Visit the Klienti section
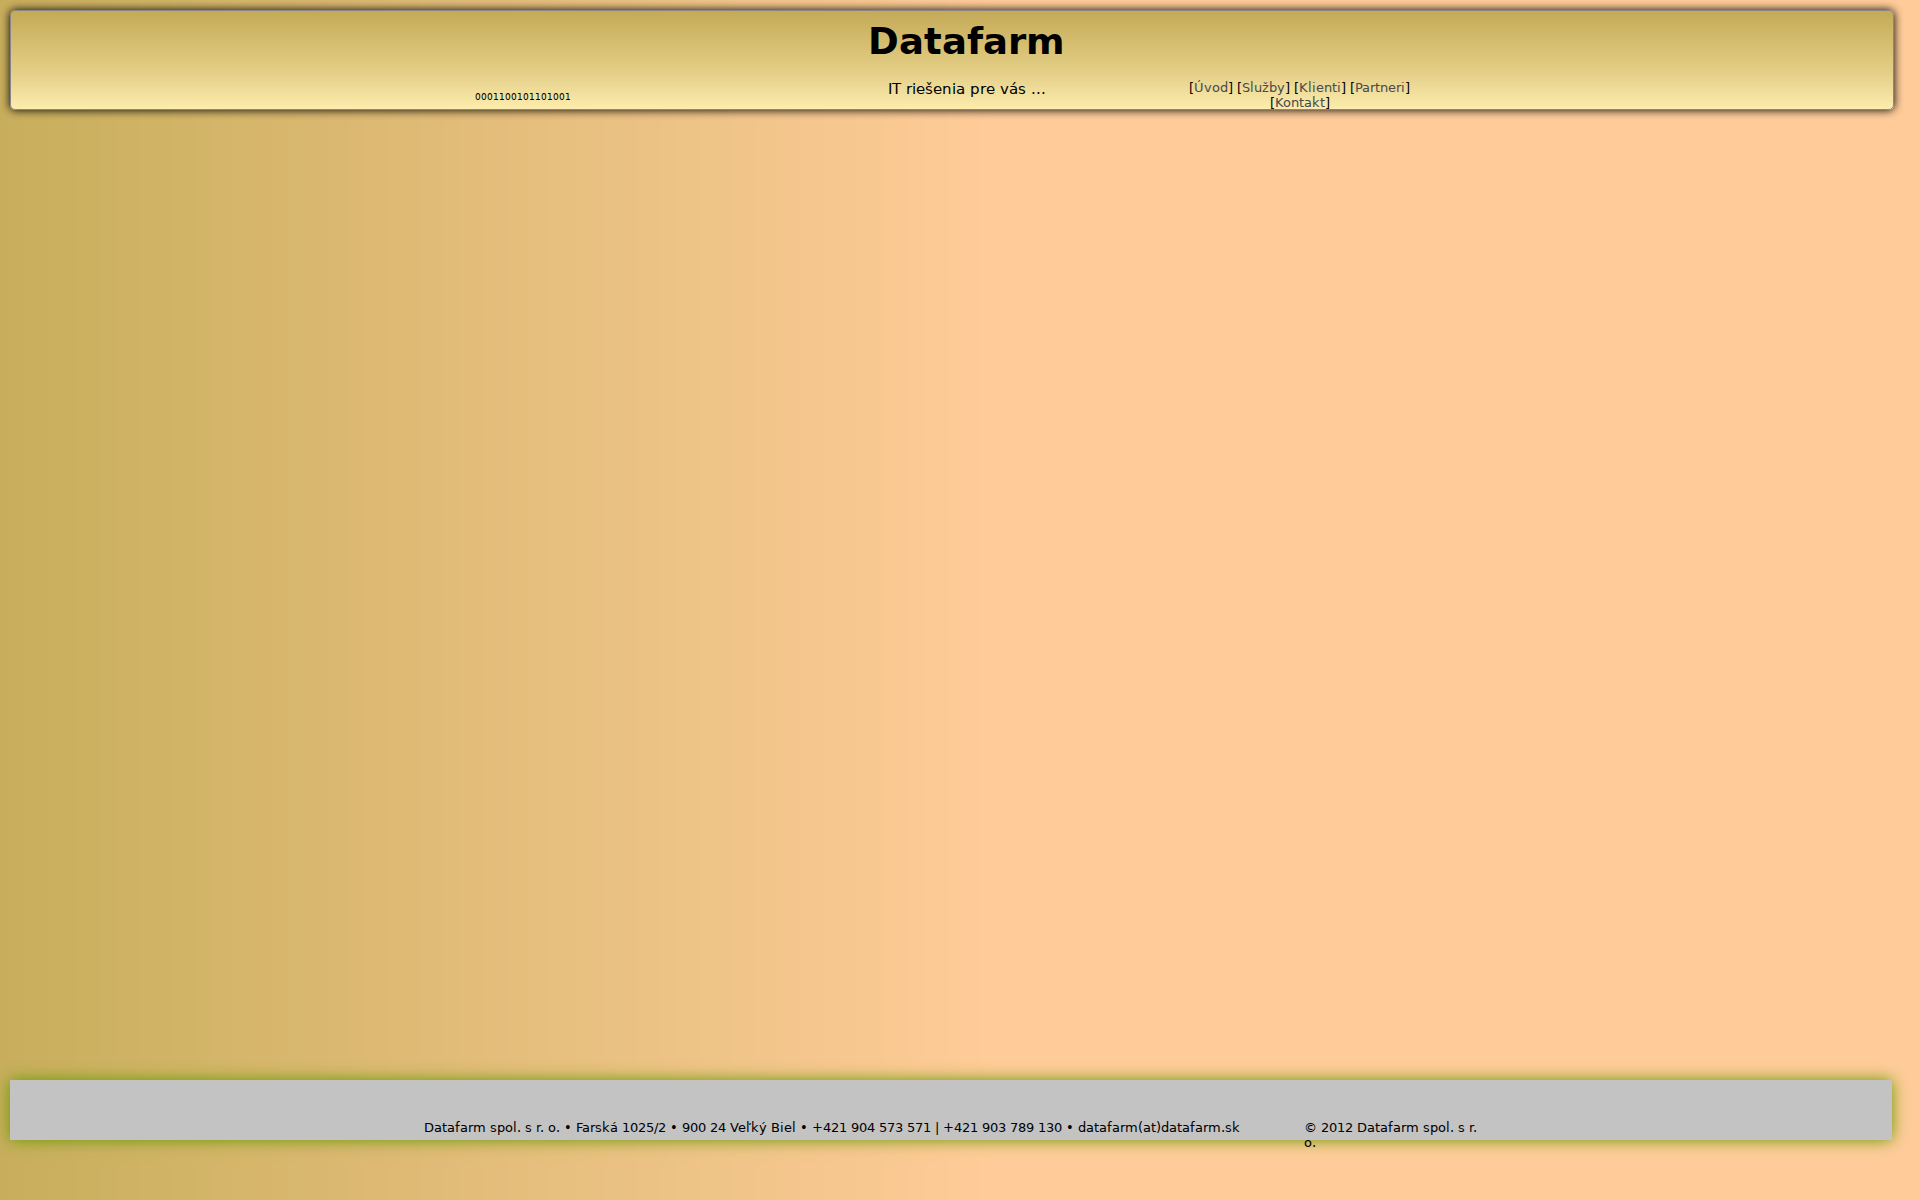Viewport: 1920px width, 1200px height. pos(1320,87)
